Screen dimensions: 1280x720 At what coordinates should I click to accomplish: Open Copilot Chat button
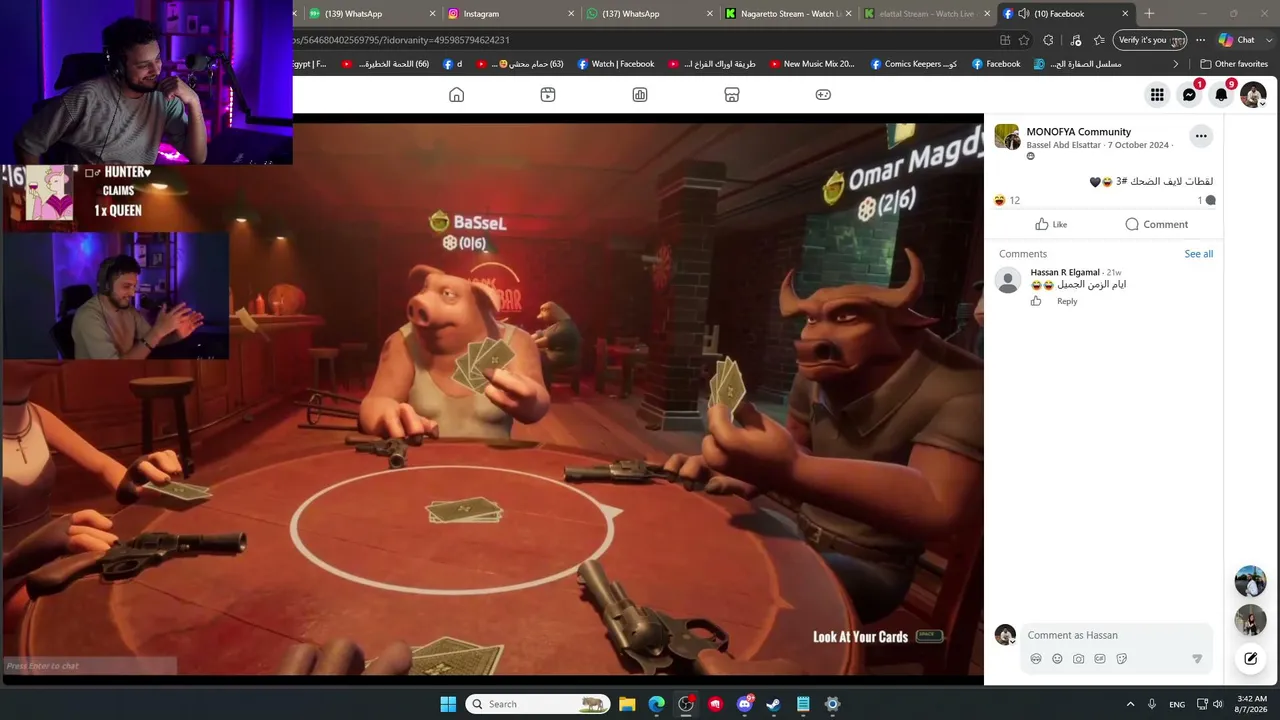tap(1237, 40)
